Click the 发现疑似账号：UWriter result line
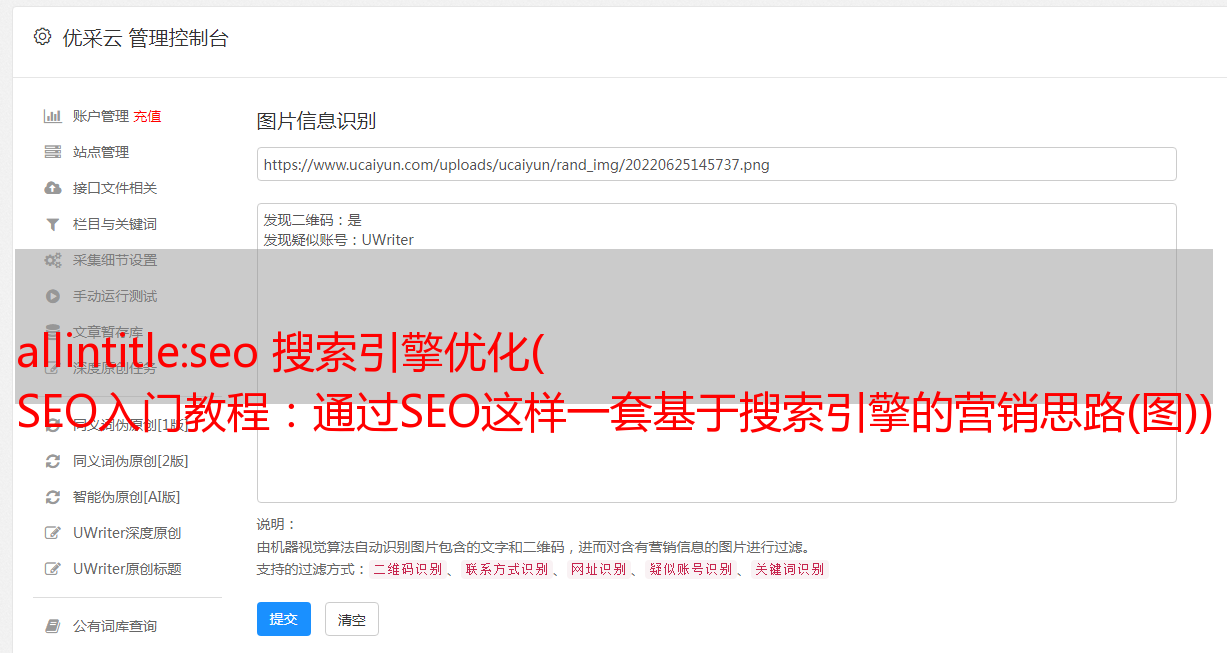Image resolution: width=1227 pixels, height=653 pixels. [339, 240]
